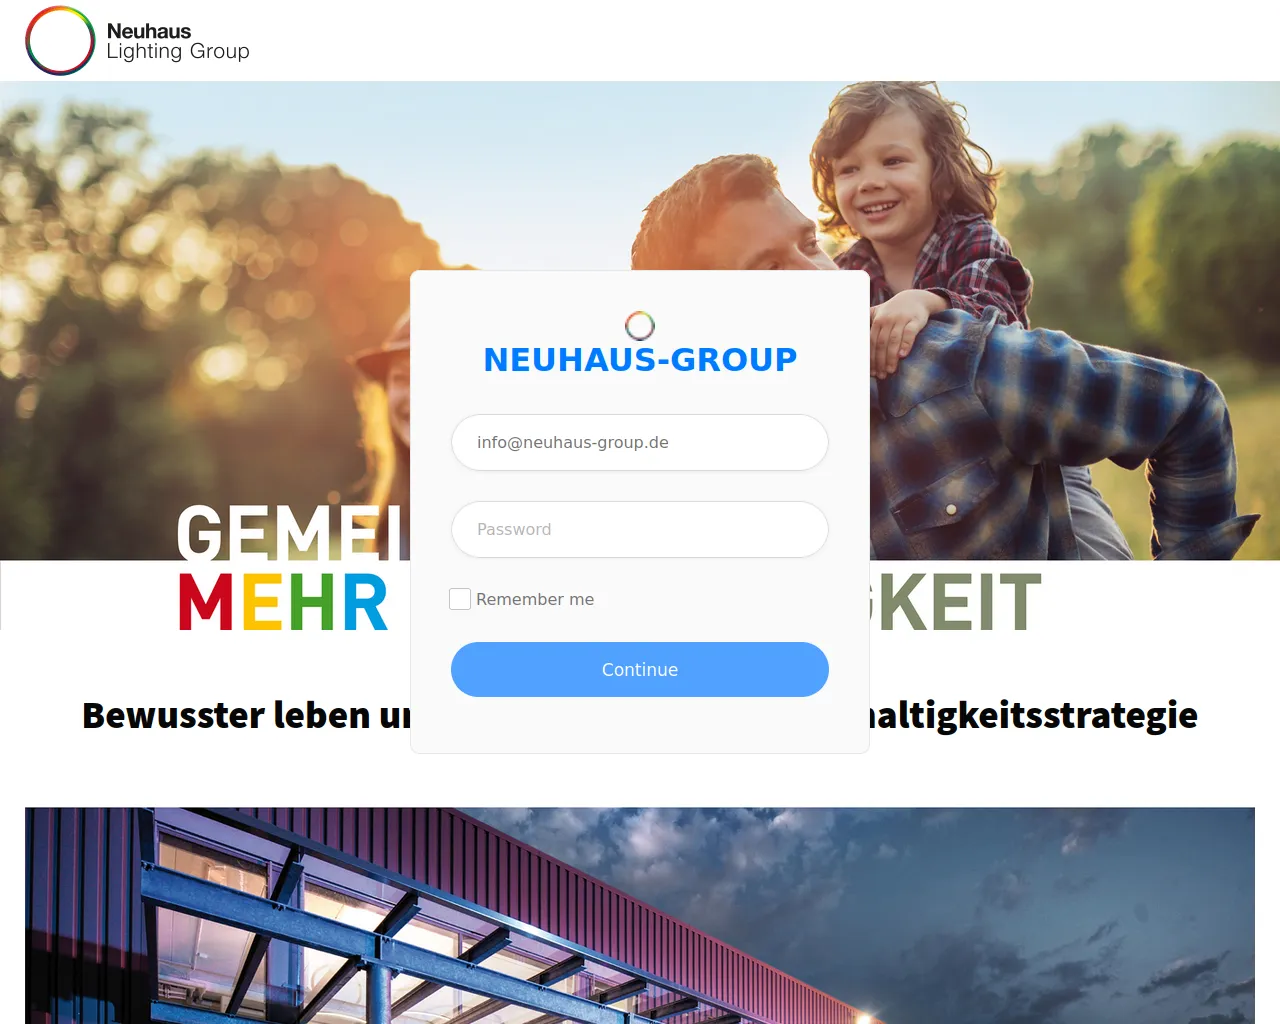Click the small ring icon above NEUHAUS-GROUP
This screenshot has height=1024, width=1280.
(x=640, y=325)
